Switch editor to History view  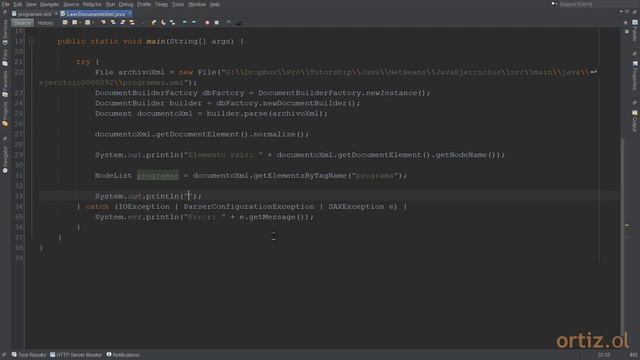(x=45, y=23)
